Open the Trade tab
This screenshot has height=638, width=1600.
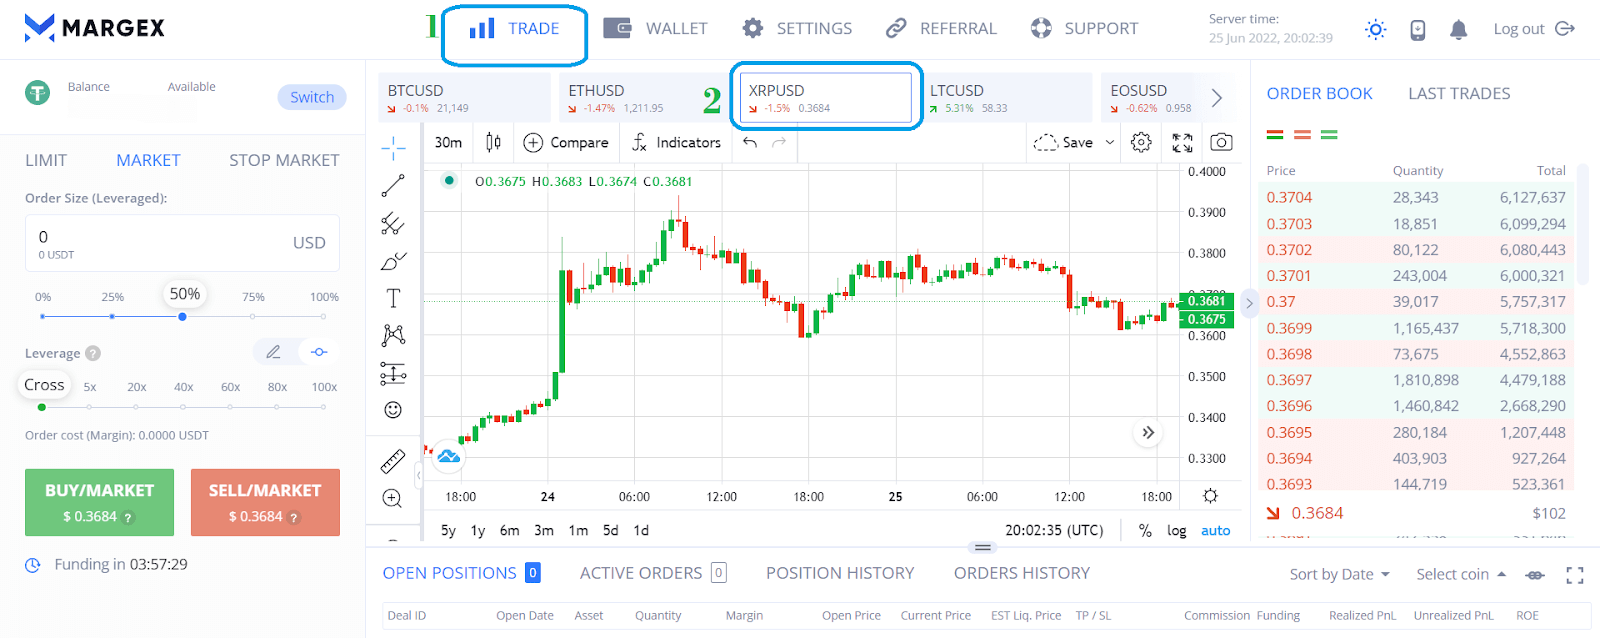coord(514,29)
